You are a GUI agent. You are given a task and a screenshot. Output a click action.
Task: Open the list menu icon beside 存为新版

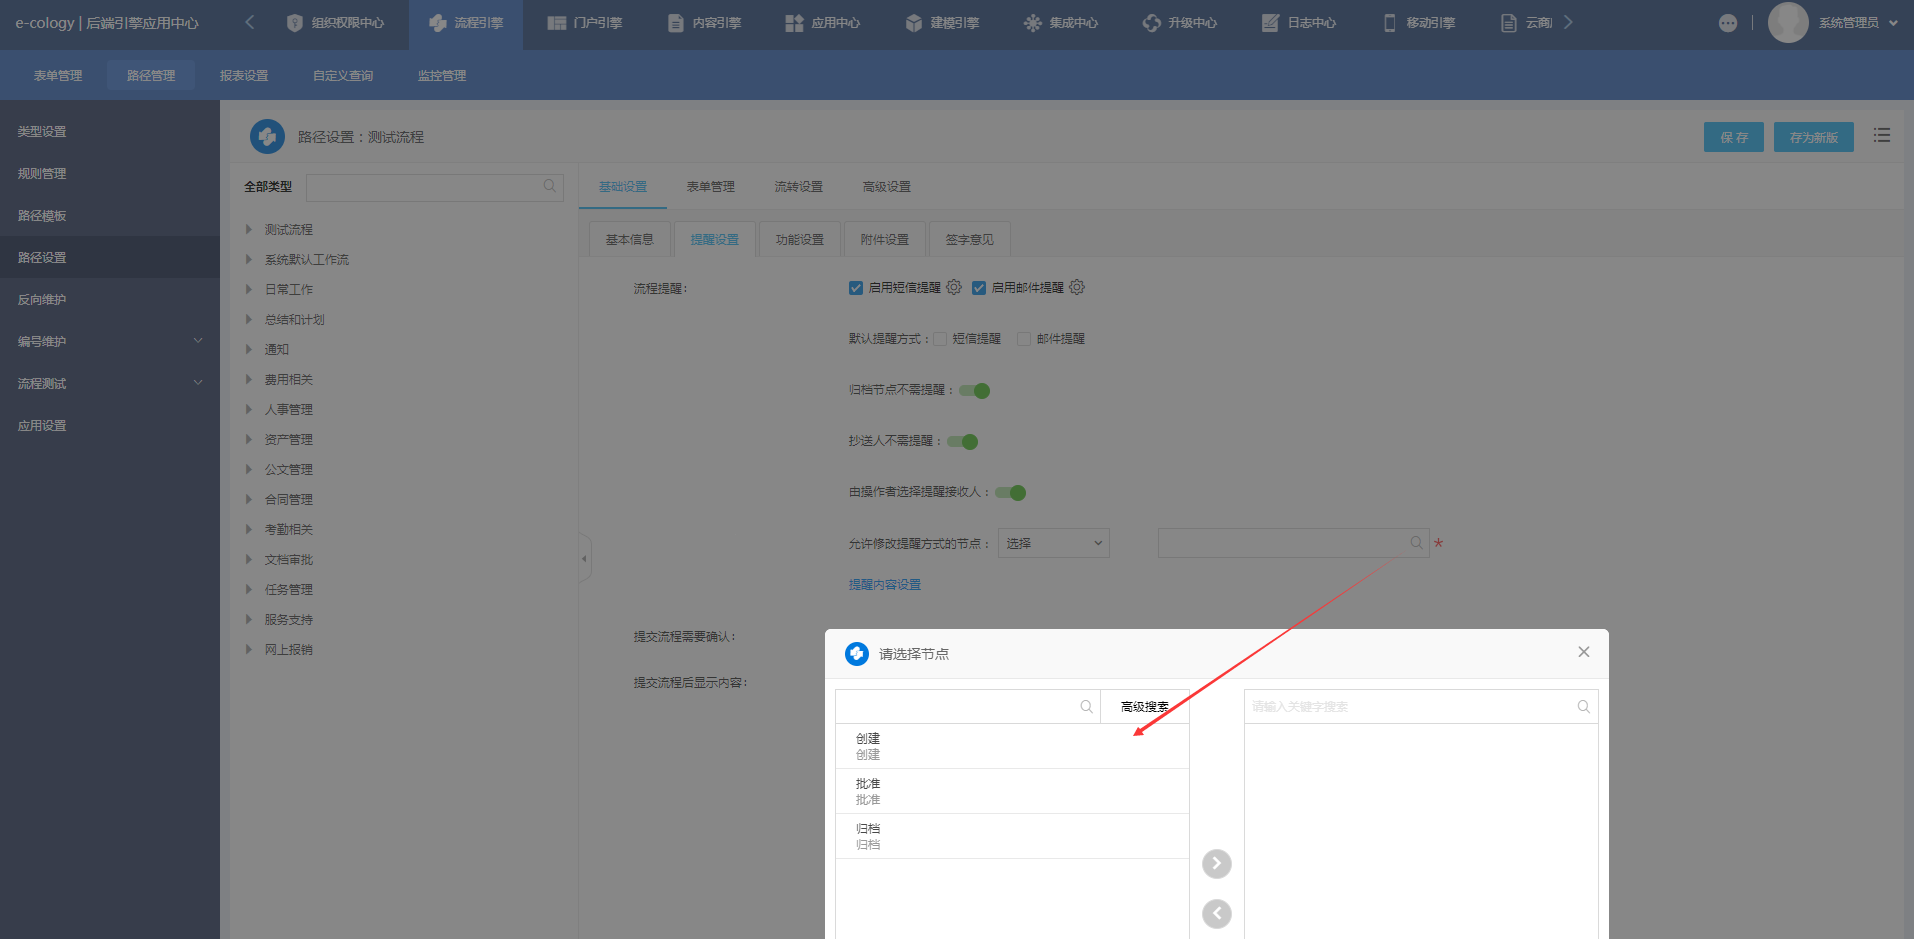coord(1882,136)
